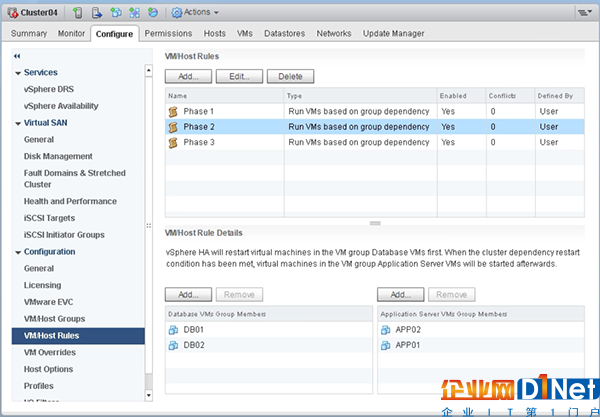Open iSCSI Initiator Groups
The height and width of the screenshot is (417, 600).
[x=64, y=235]
